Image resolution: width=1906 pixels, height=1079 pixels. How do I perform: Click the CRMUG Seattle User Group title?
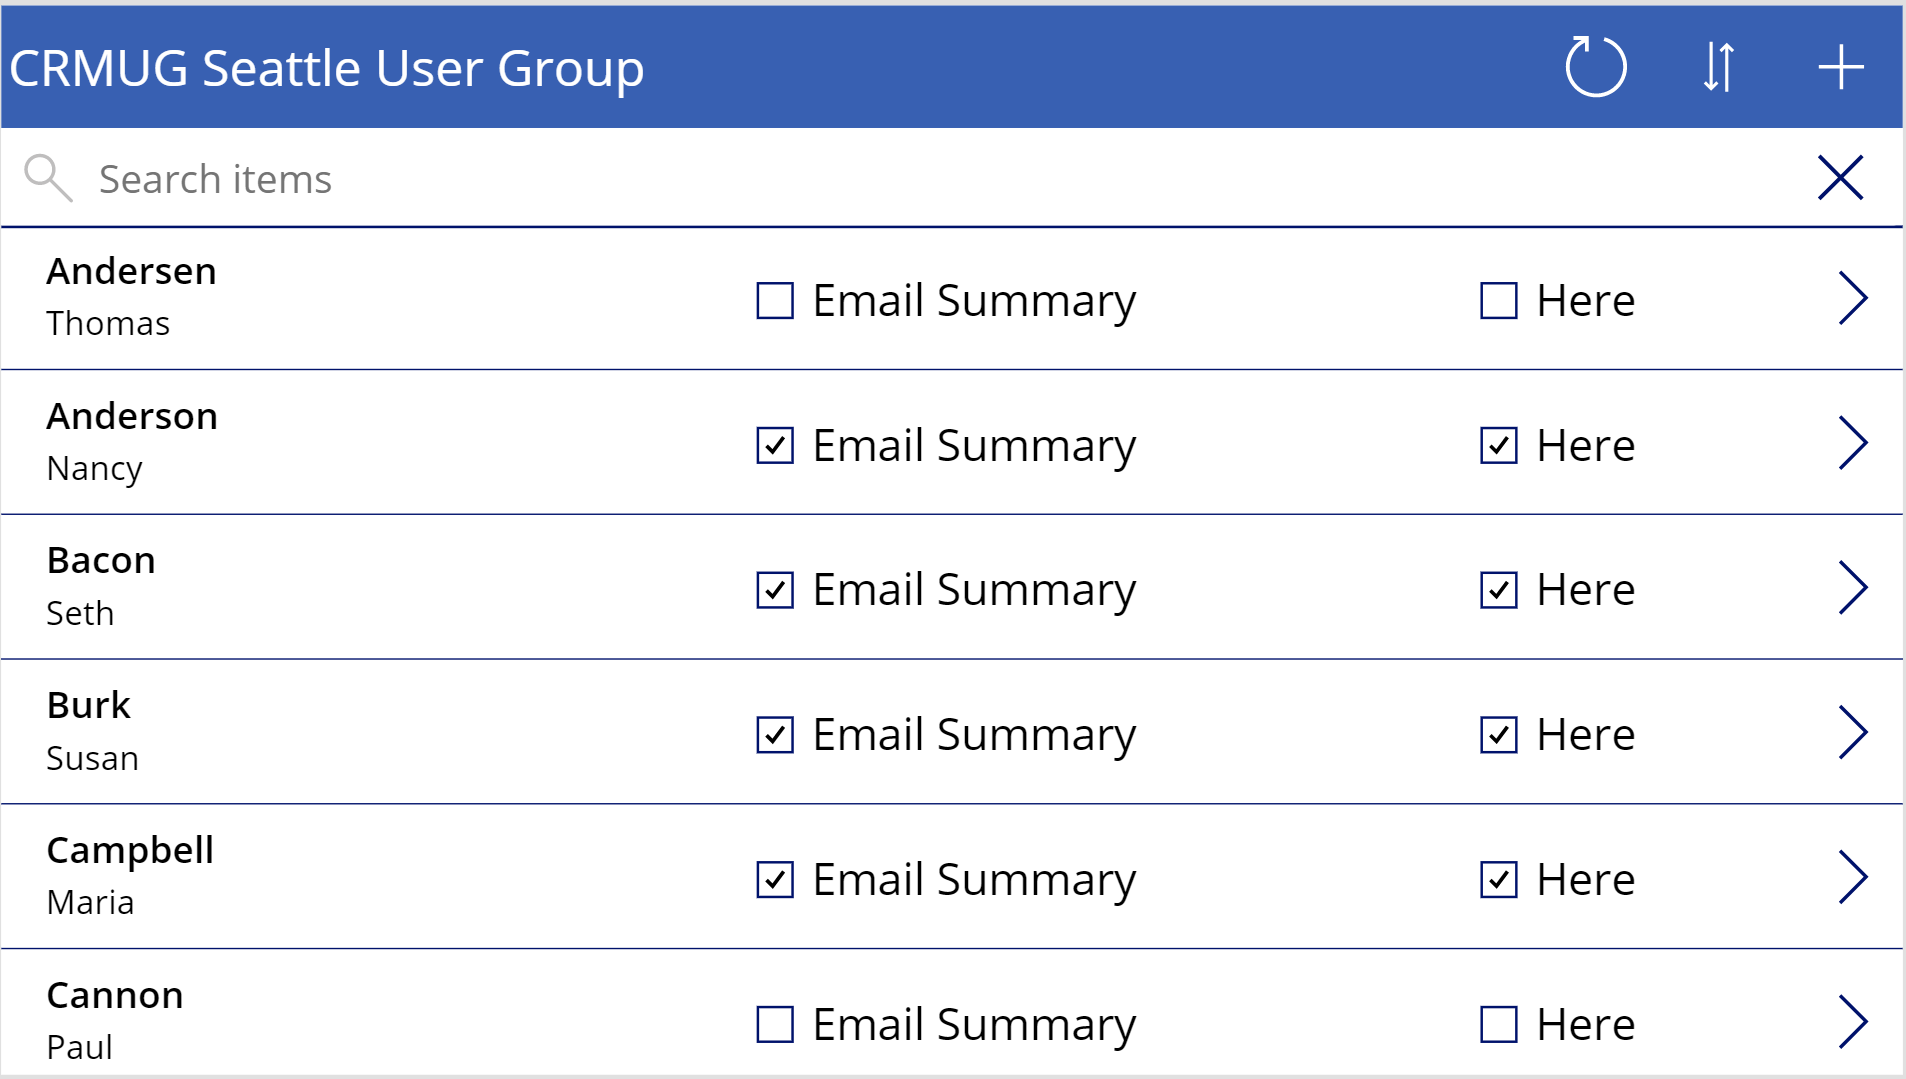(327, 68)
